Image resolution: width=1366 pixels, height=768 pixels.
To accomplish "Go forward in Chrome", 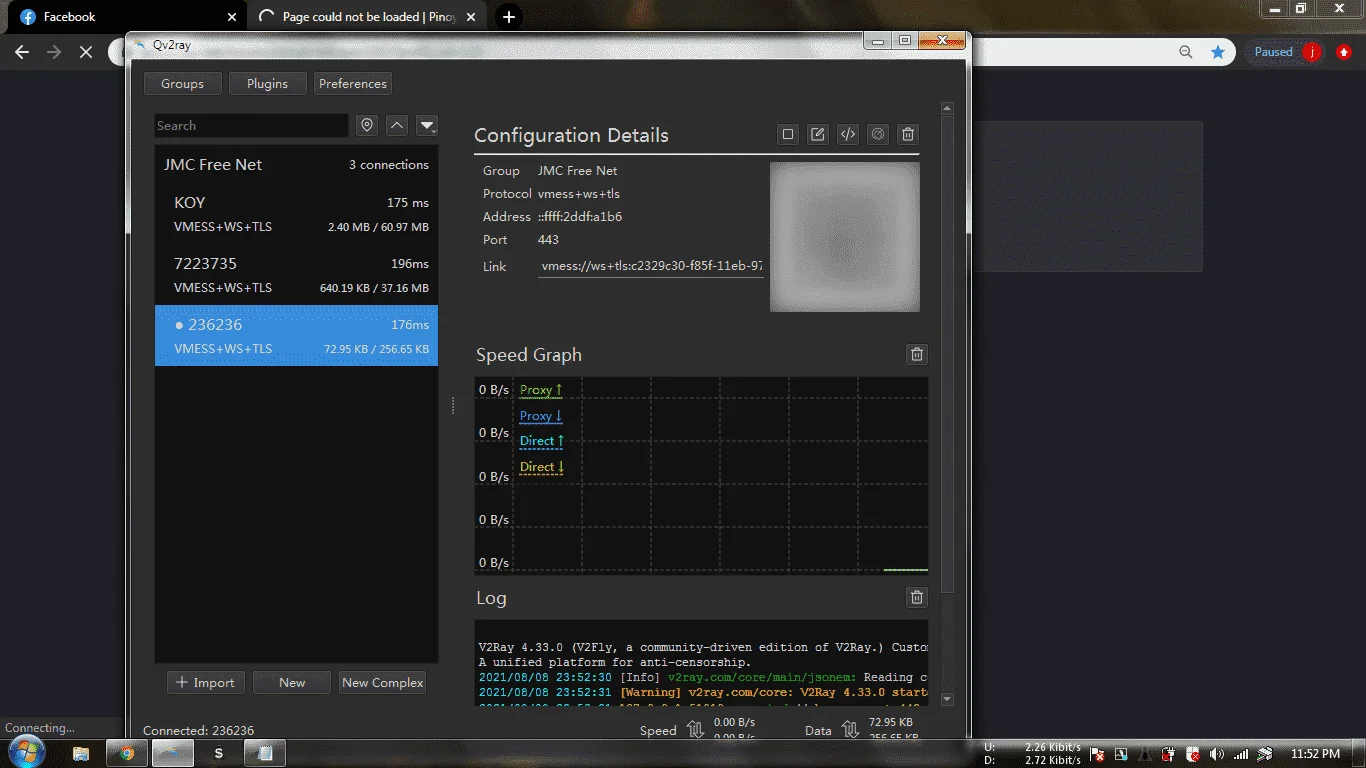I will point(54,52).
